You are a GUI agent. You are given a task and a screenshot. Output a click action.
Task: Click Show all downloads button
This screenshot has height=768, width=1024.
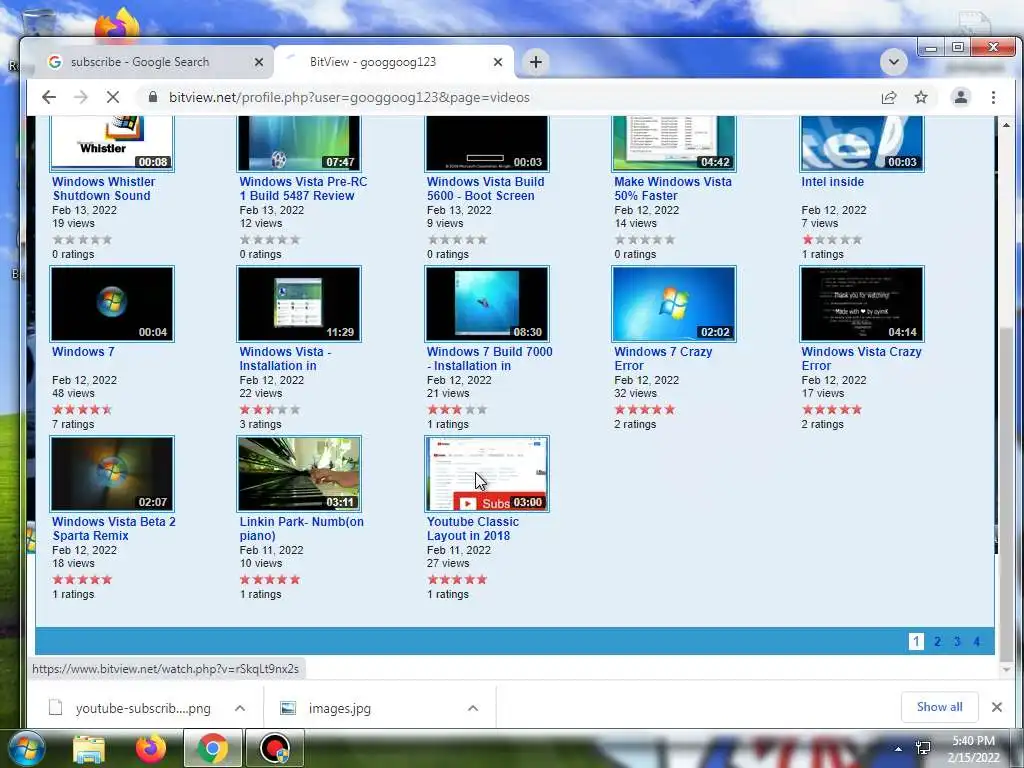point(939,707)
